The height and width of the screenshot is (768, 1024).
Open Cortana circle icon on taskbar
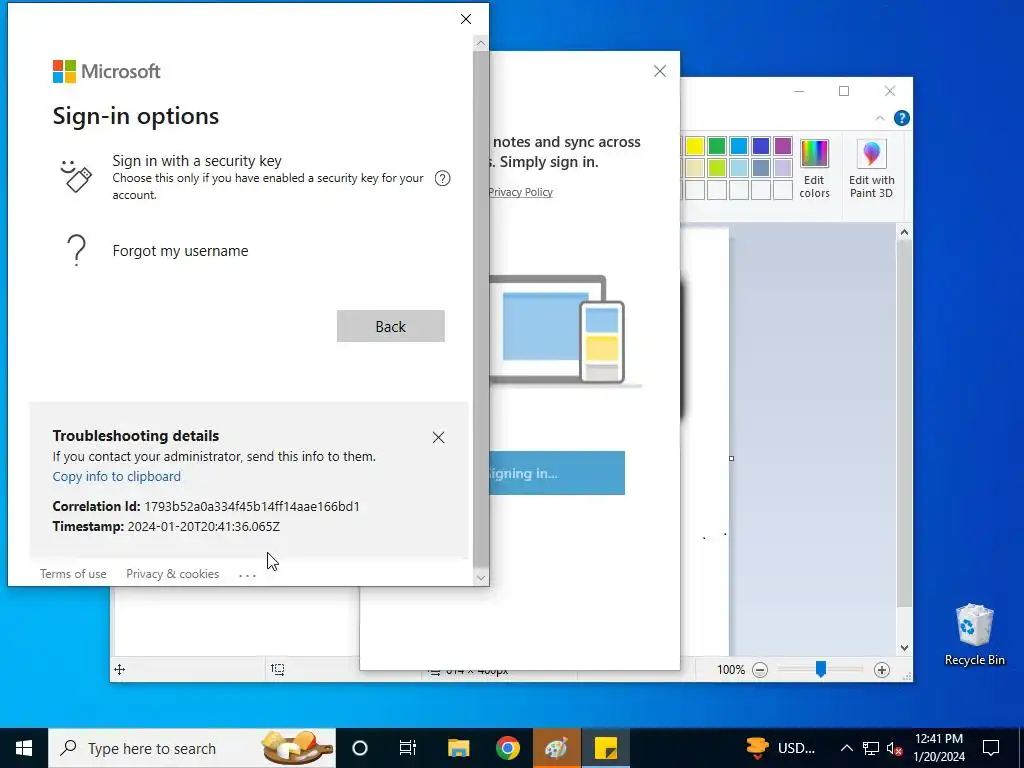coord(360,748)
